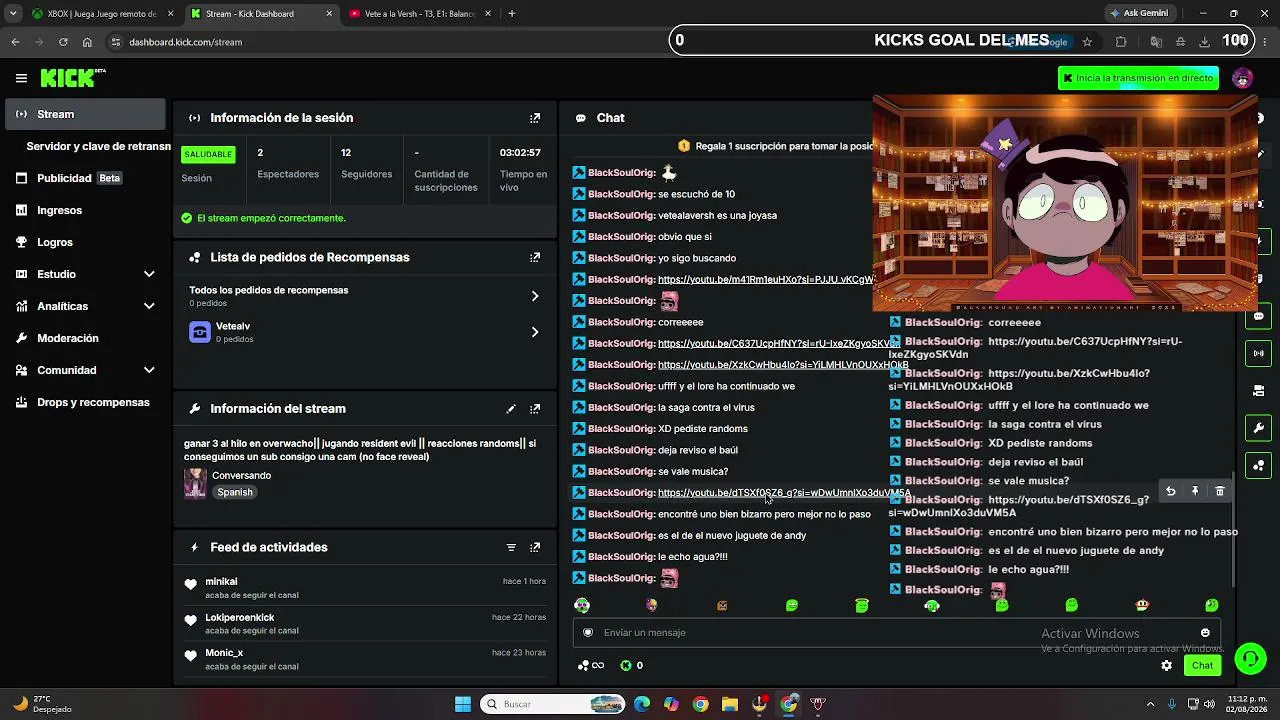Viewport: 1280px width, 720px height.
Task: Reply to the hovered chat message
Action: click(1171, 491)
